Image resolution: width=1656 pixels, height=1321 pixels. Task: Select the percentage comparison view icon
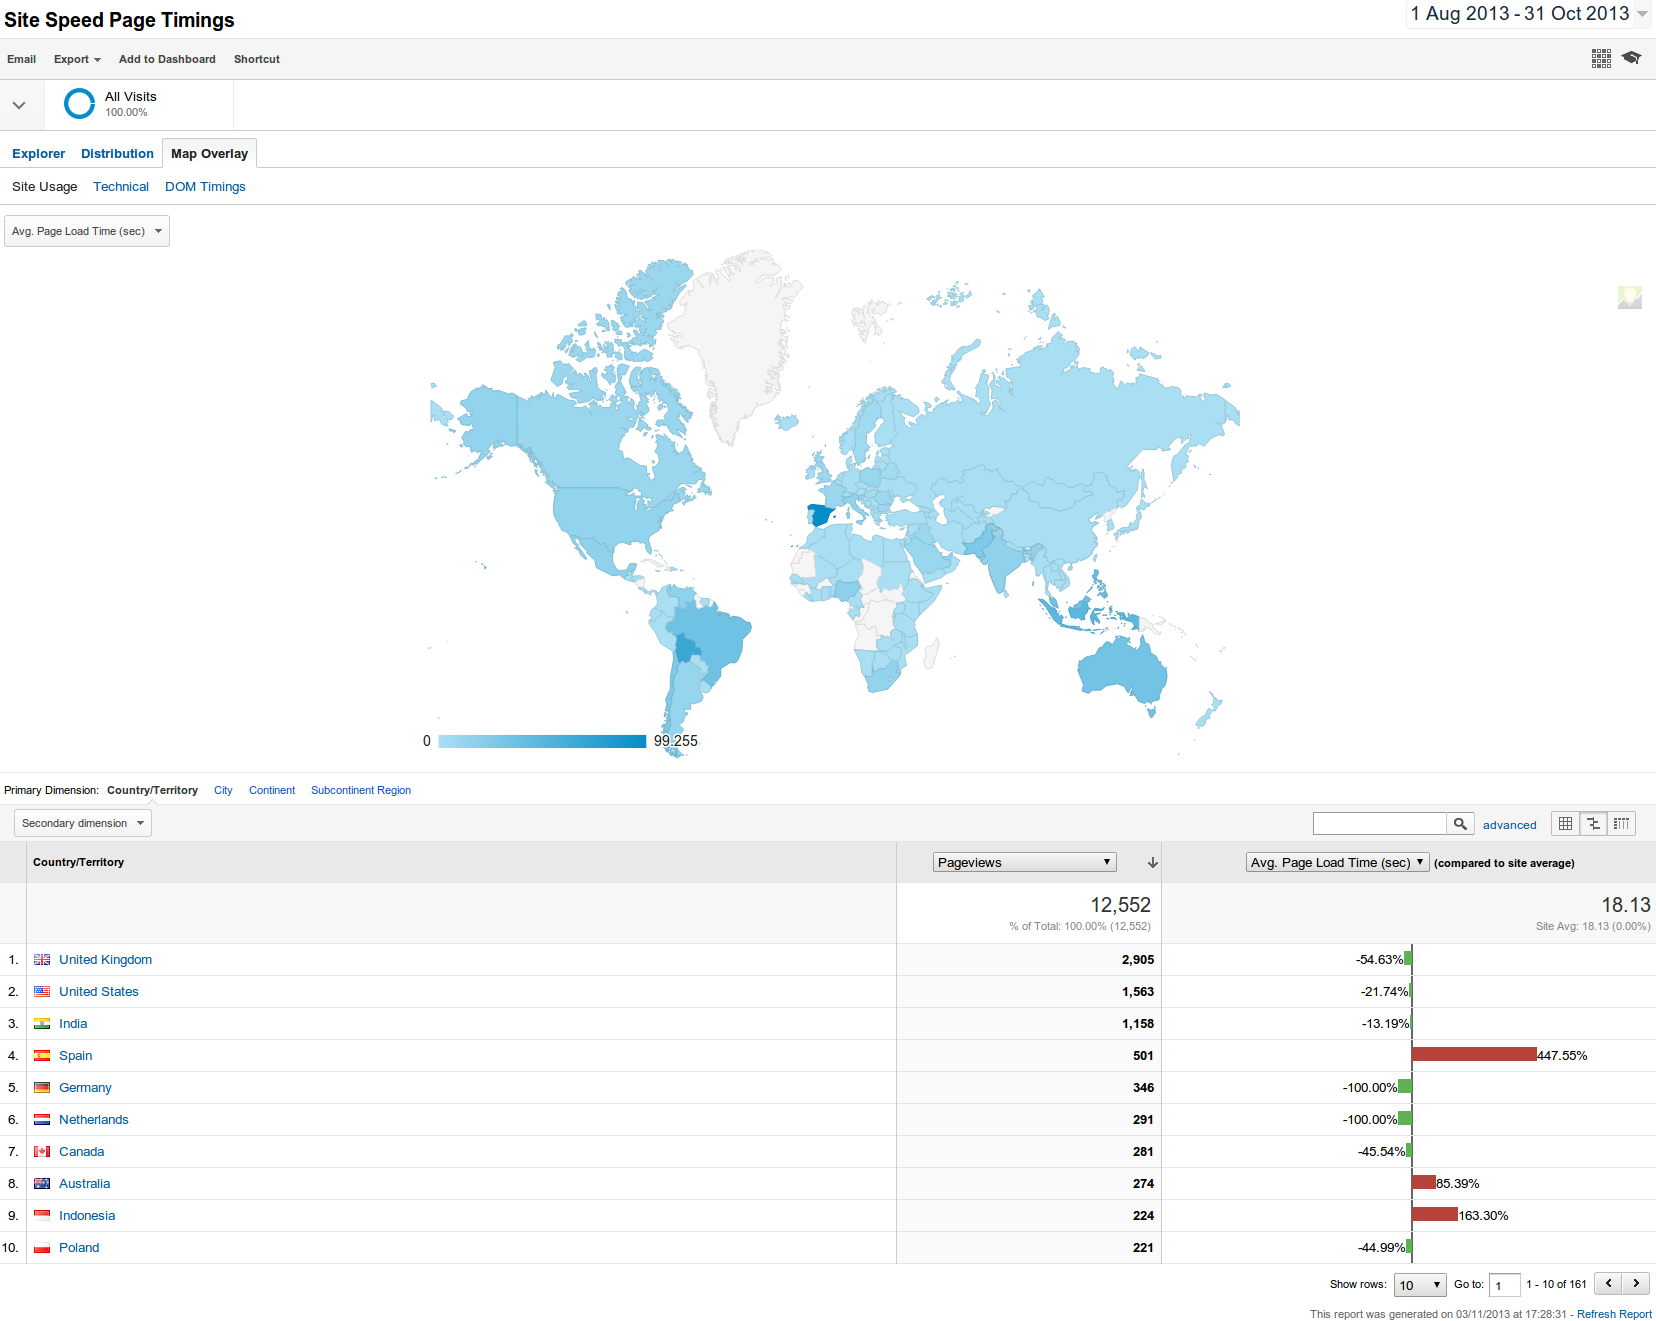[x=1593, y=823]
